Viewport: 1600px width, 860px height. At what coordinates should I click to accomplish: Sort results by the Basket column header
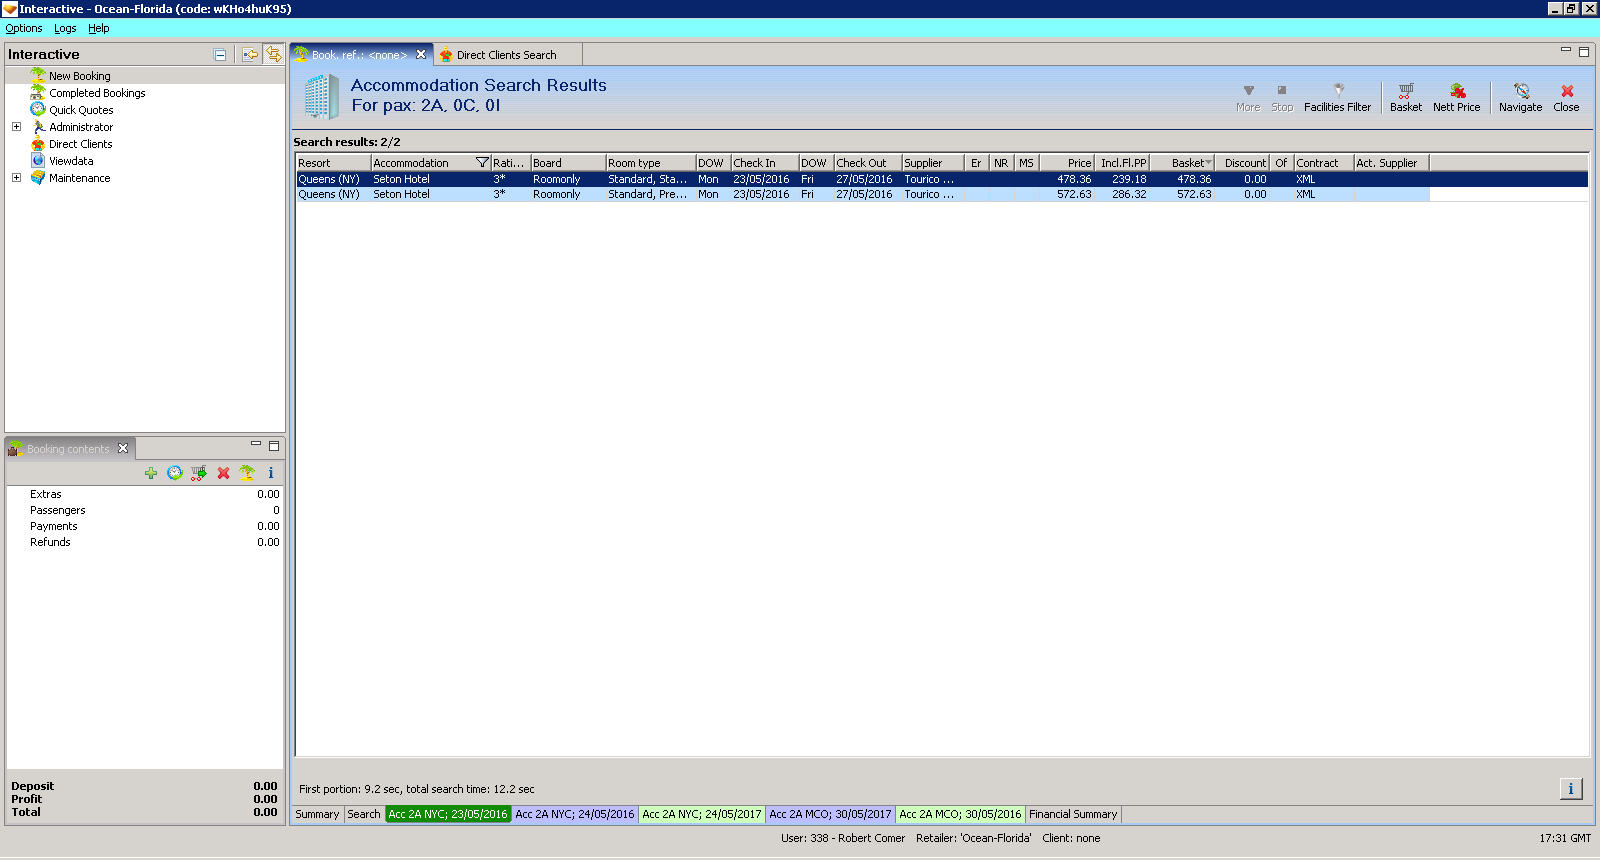pos(1182,163)
